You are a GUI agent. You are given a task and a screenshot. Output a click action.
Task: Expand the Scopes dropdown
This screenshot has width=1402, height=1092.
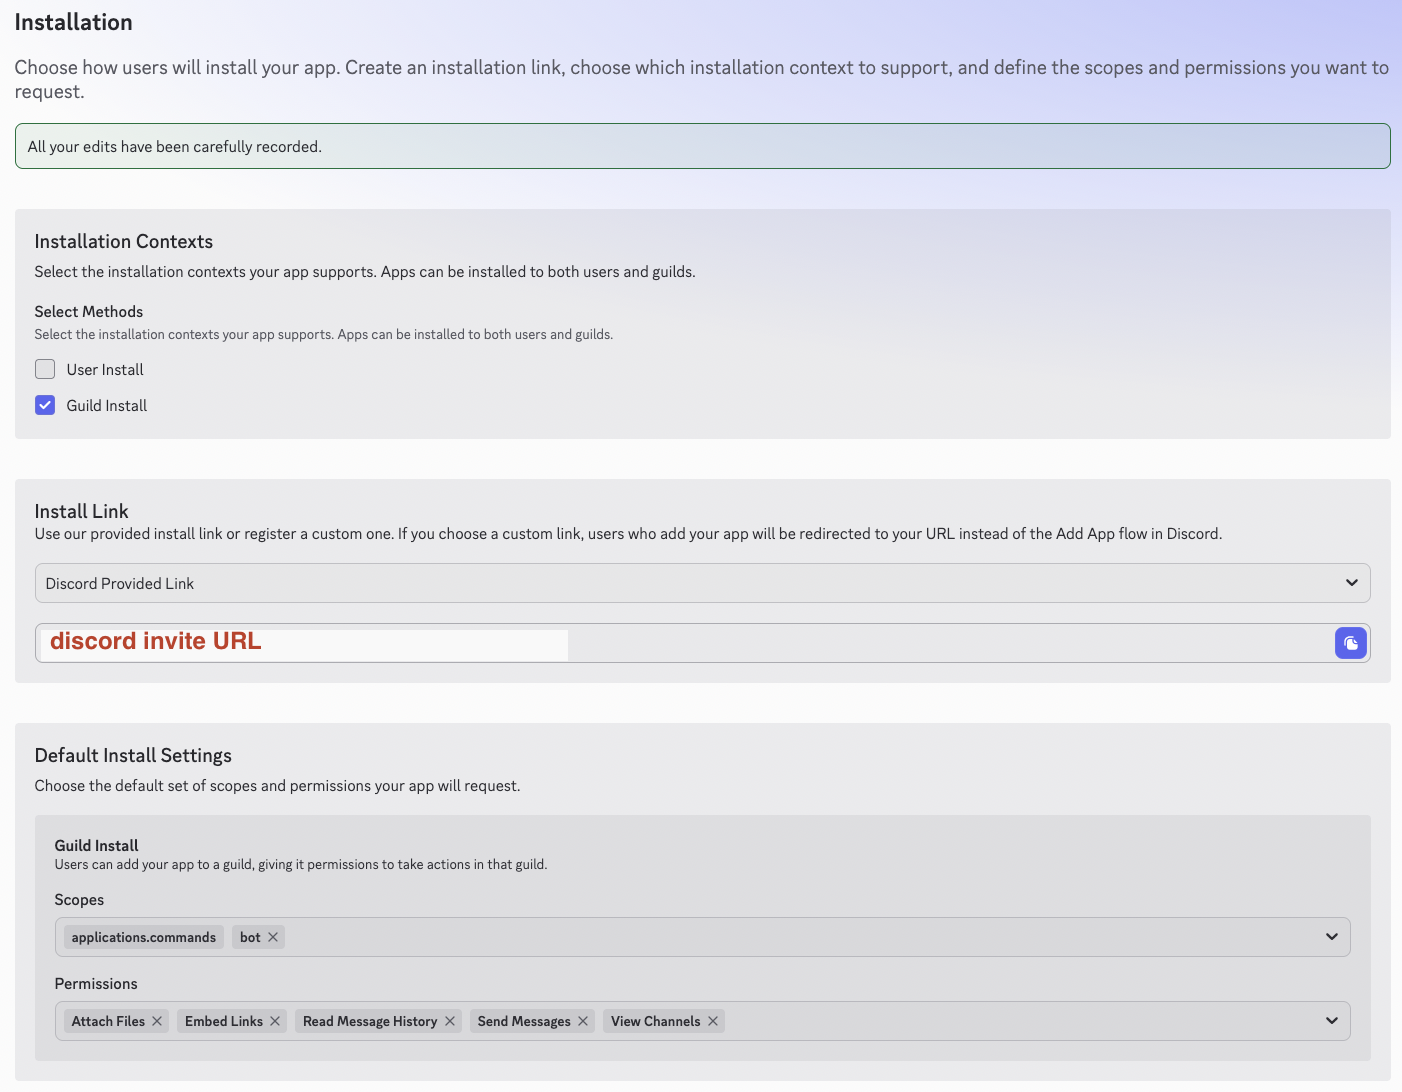point(1331,937)
